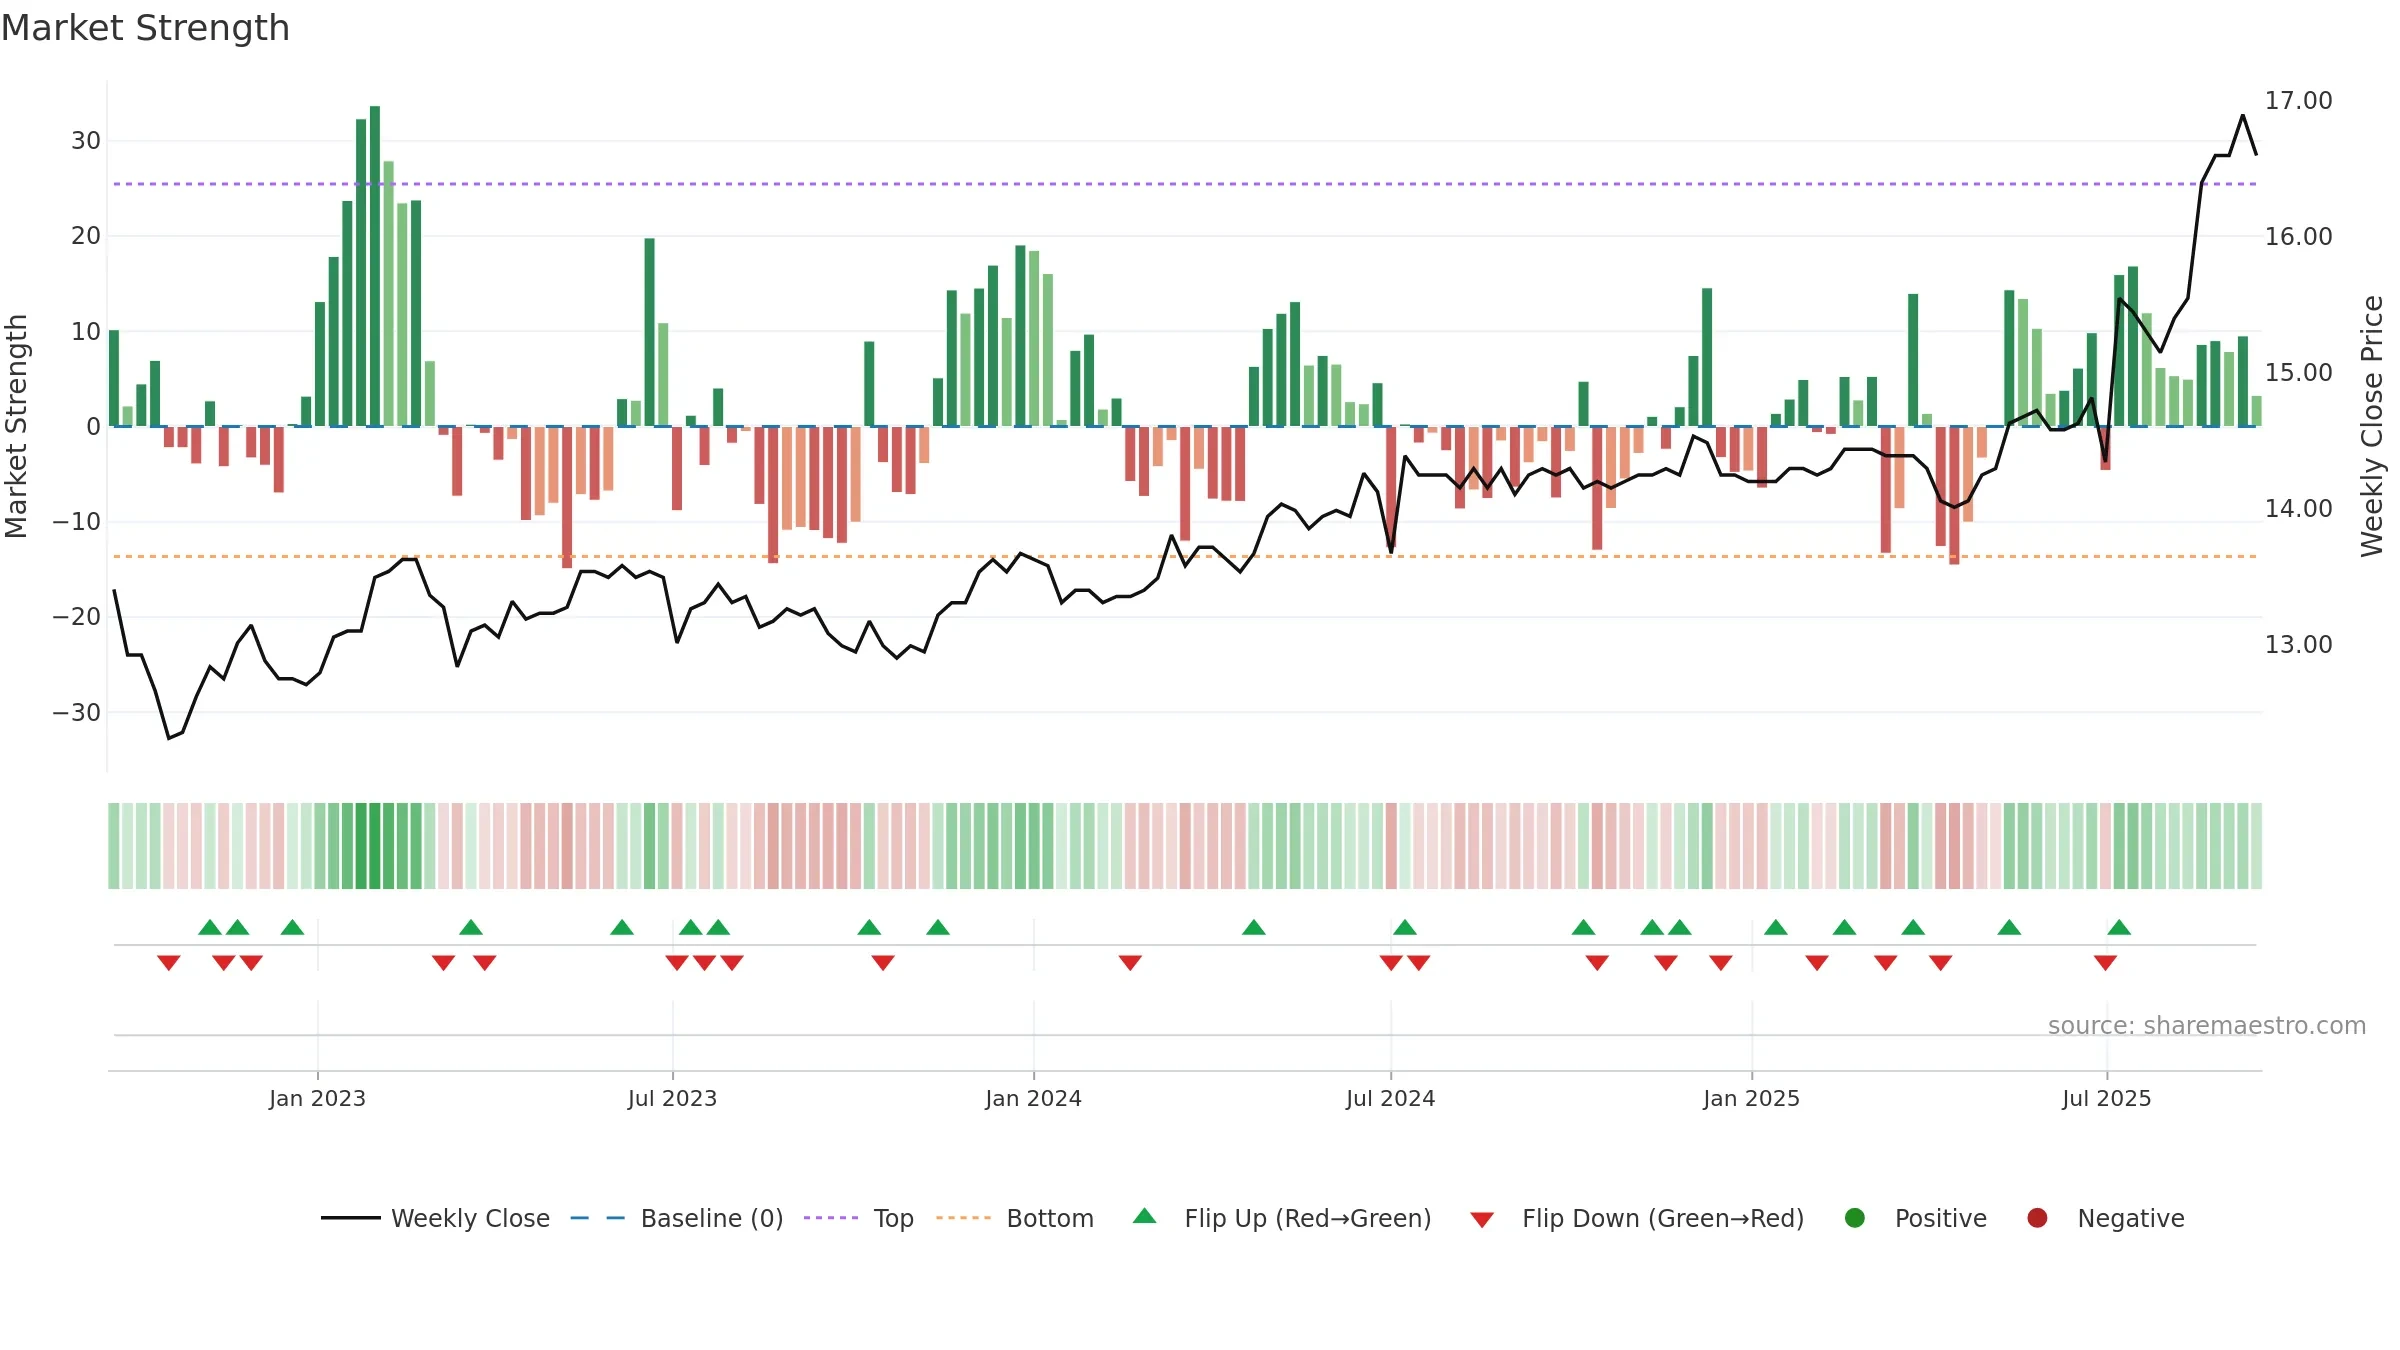This screenshot has width=2400, height=1350.
Task: Toggle the Bottom dotted-line legend entry
Action: pyautogui.click(x=1014, y=1218)
